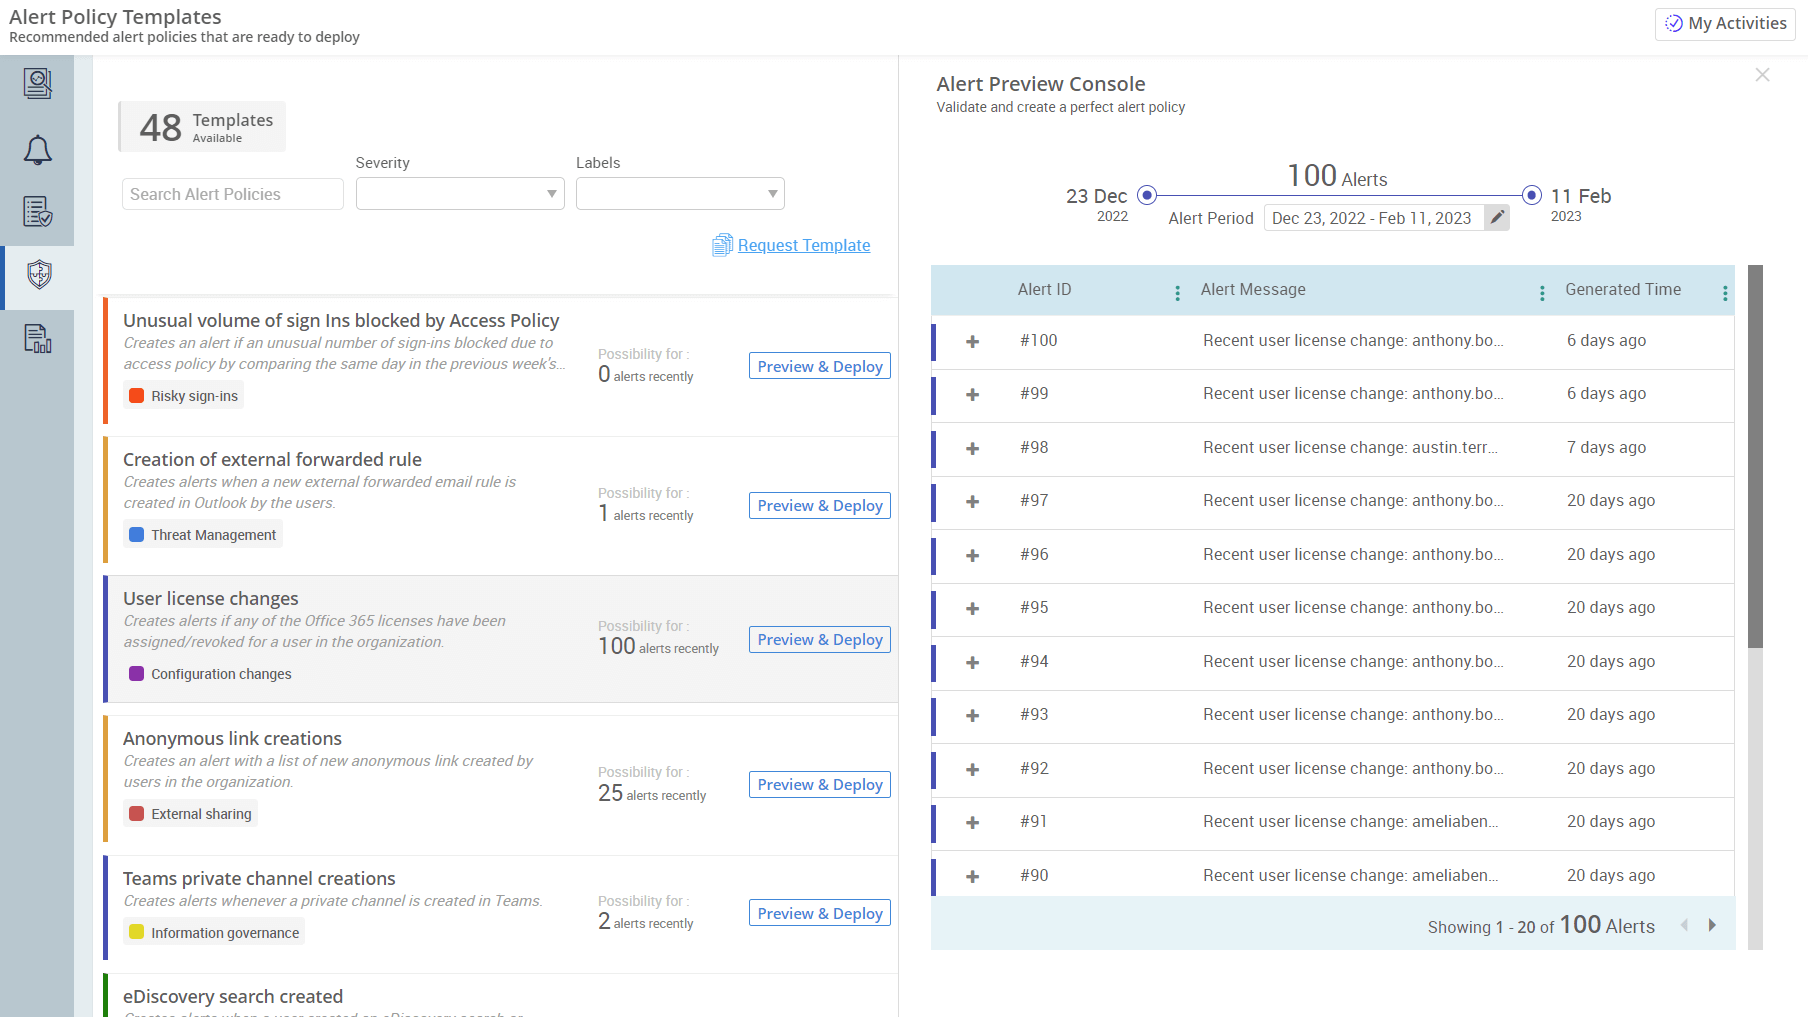Screen dimensions: 1808x1017
Task: Open the Labels dropdown
Action: [x=679, y=193]
